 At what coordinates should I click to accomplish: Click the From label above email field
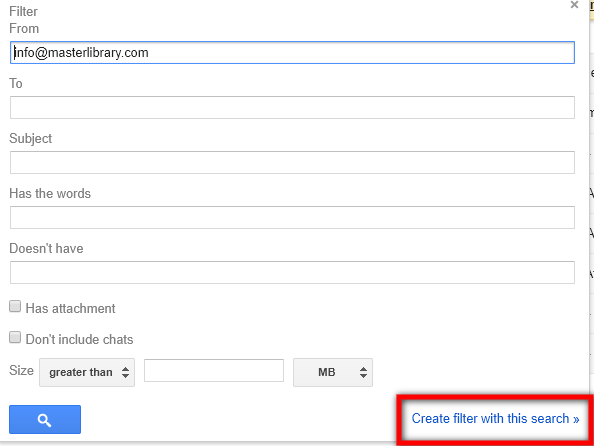coord(24,28)
